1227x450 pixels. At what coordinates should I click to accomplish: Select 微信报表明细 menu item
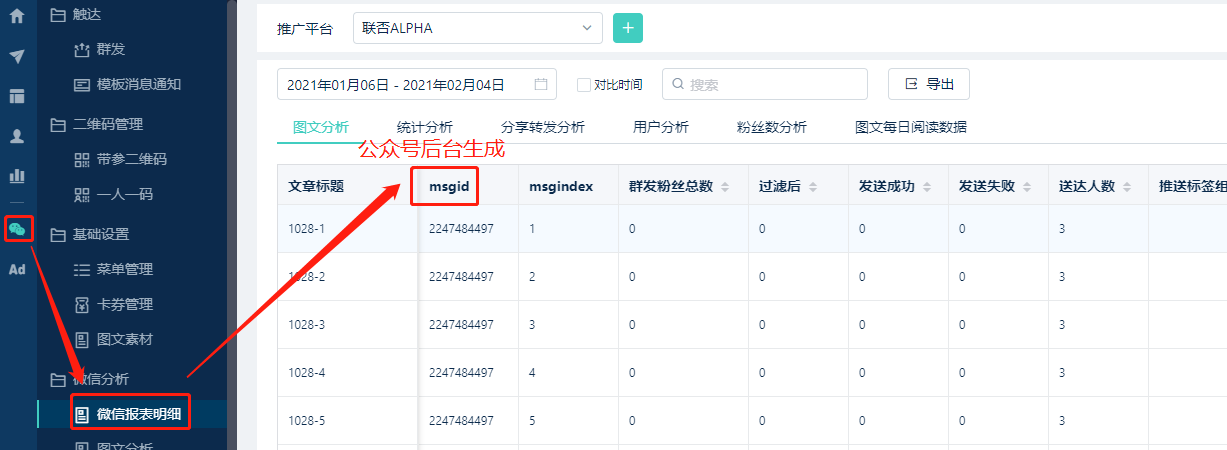[x=131, y=414]
